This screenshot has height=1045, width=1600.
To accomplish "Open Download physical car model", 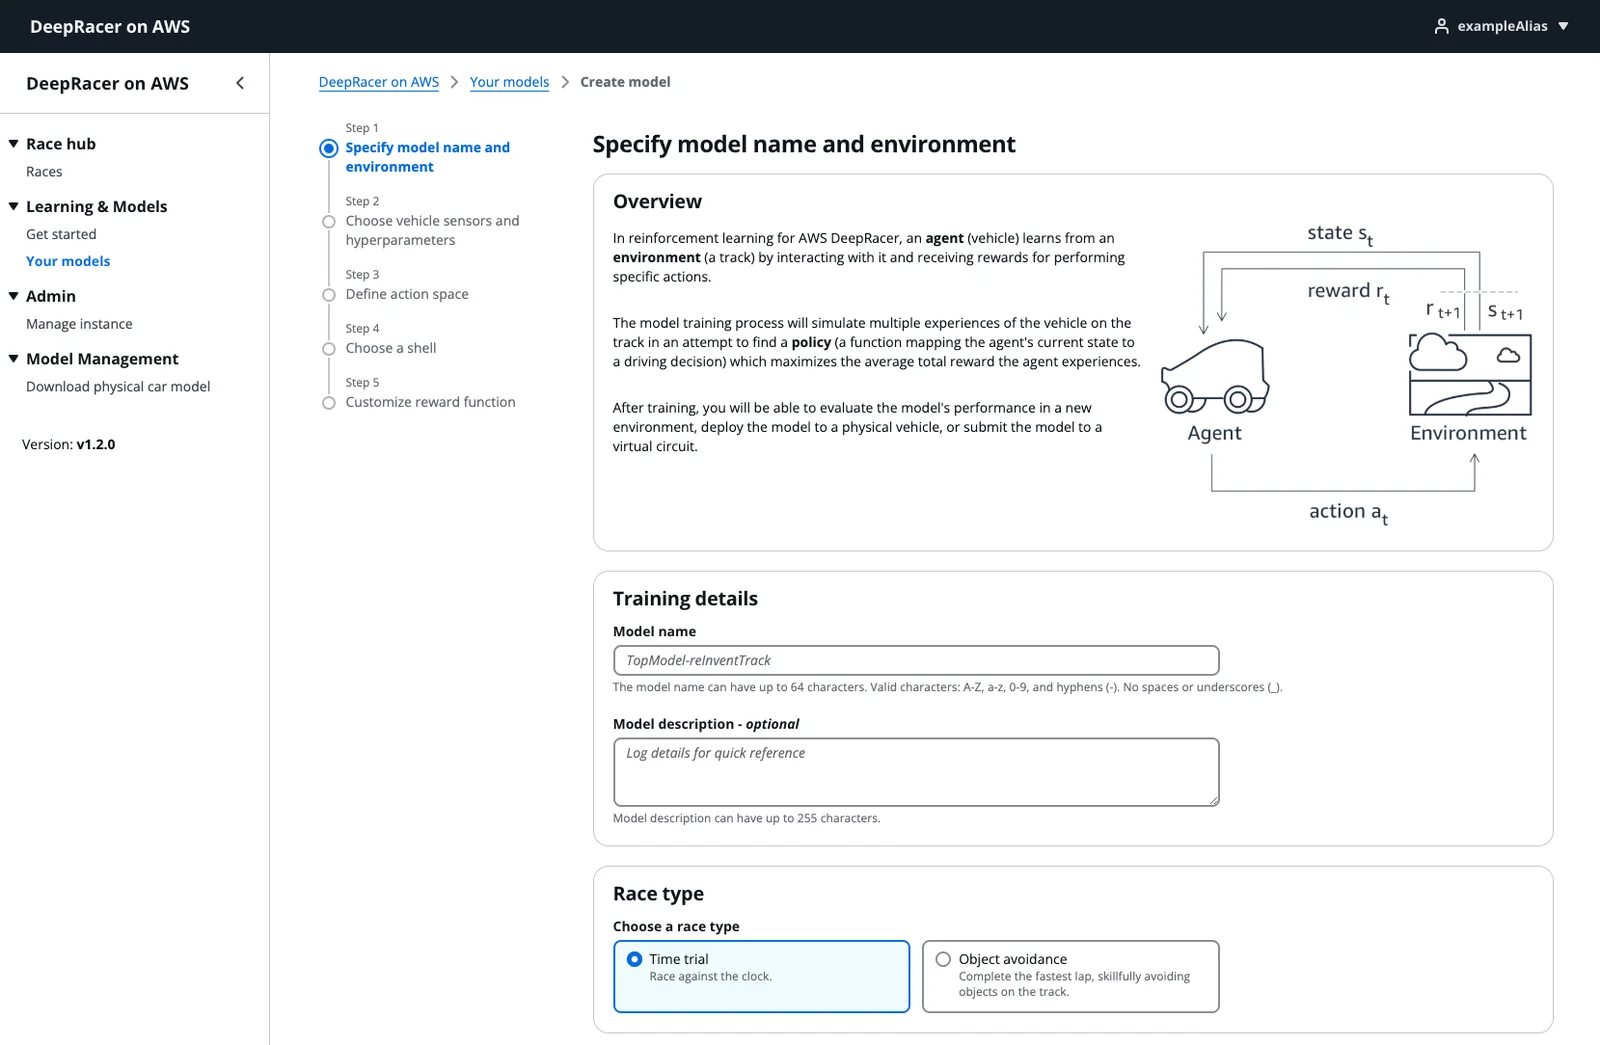I will click(118, 387).
